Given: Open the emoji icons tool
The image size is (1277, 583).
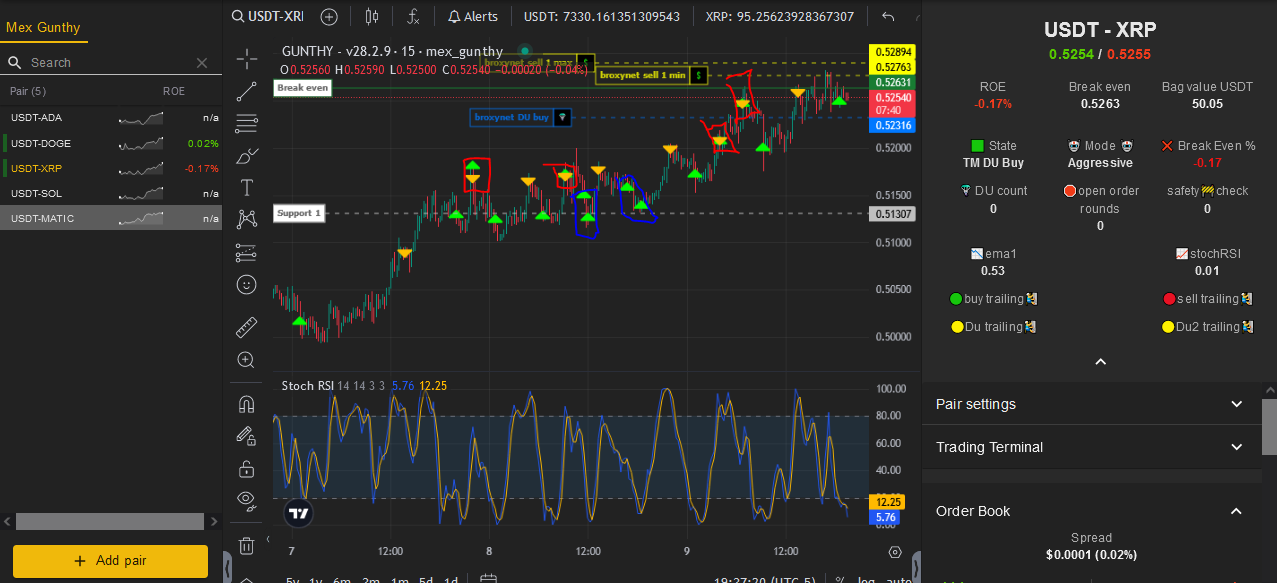Looking at the screenshot, I should click(x=246, y=285).
